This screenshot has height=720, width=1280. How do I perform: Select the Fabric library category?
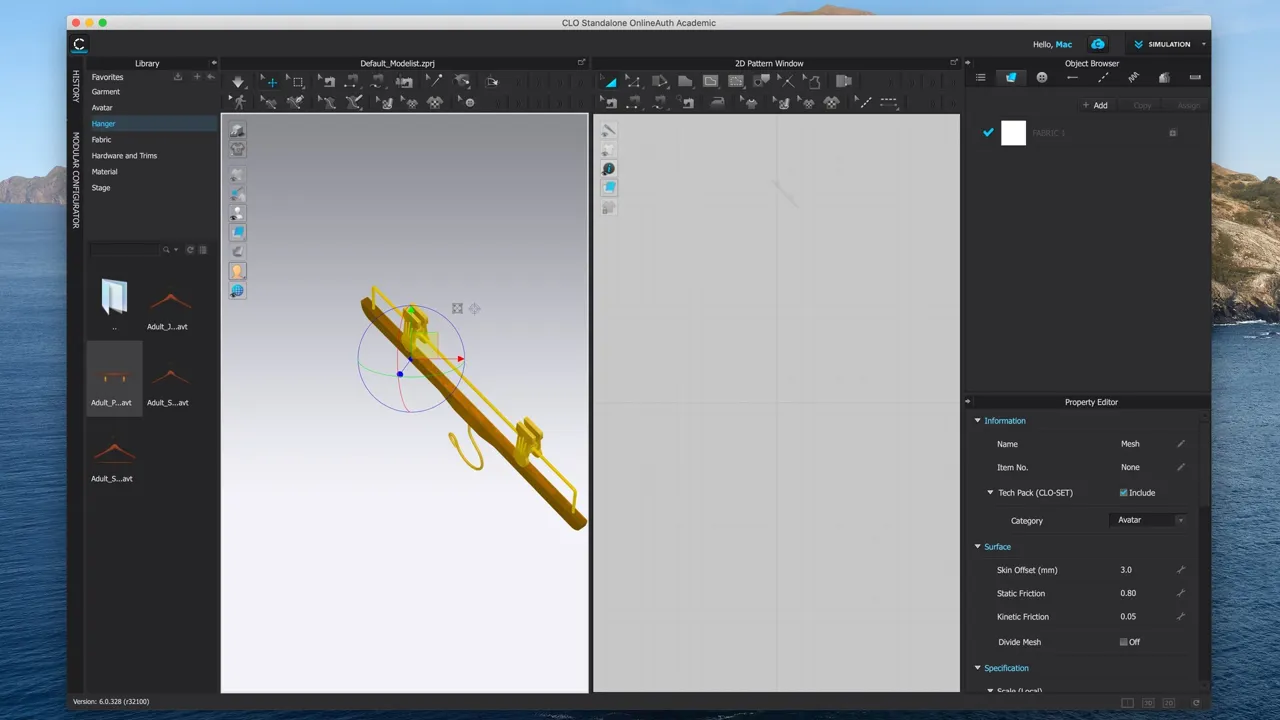click(x=101, y=140)
